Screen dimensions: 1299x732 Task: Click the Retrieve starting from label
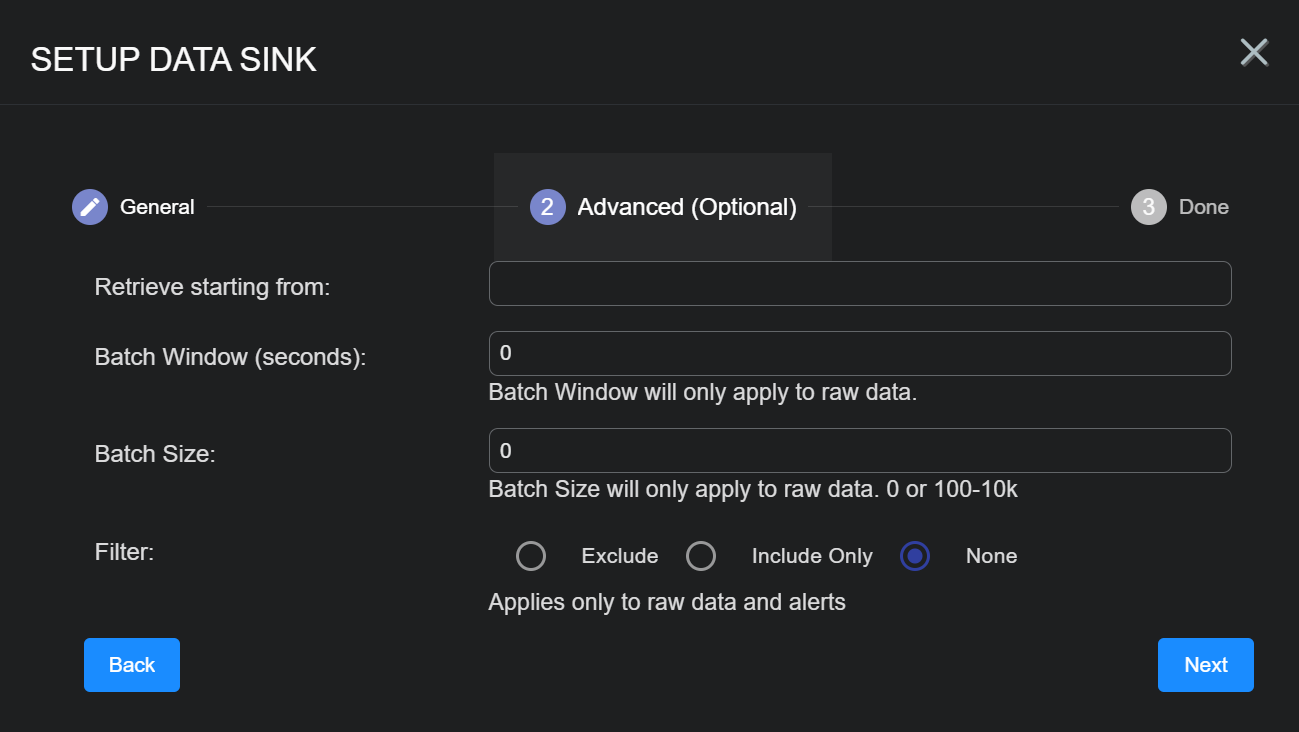point(212,287)
